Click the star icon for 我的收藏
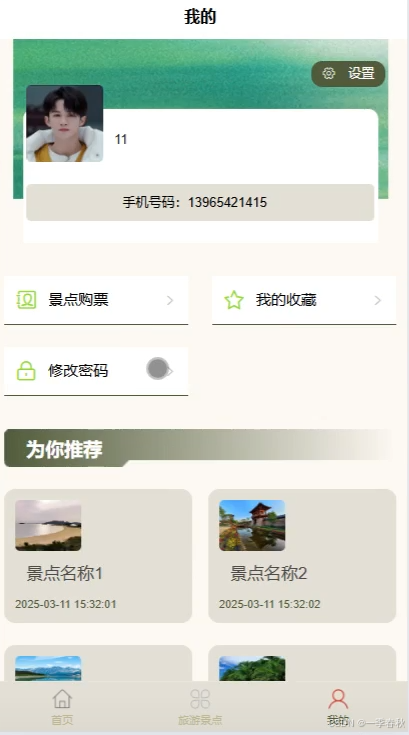Viewport: 409px width, 735px height. (x=234, y=300)
